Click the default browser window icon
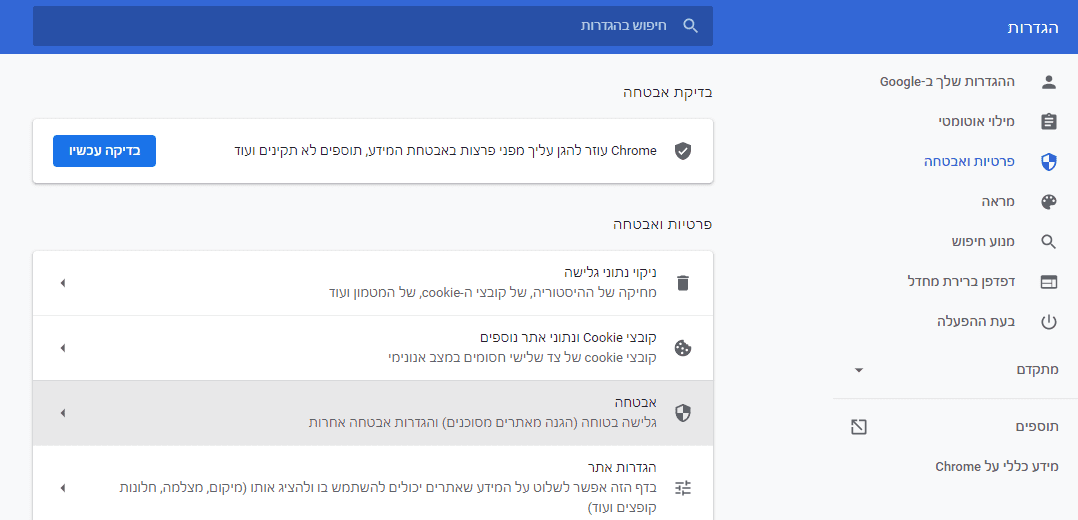Screen dimensions: 1078x520 click(x=1048, y=281)
